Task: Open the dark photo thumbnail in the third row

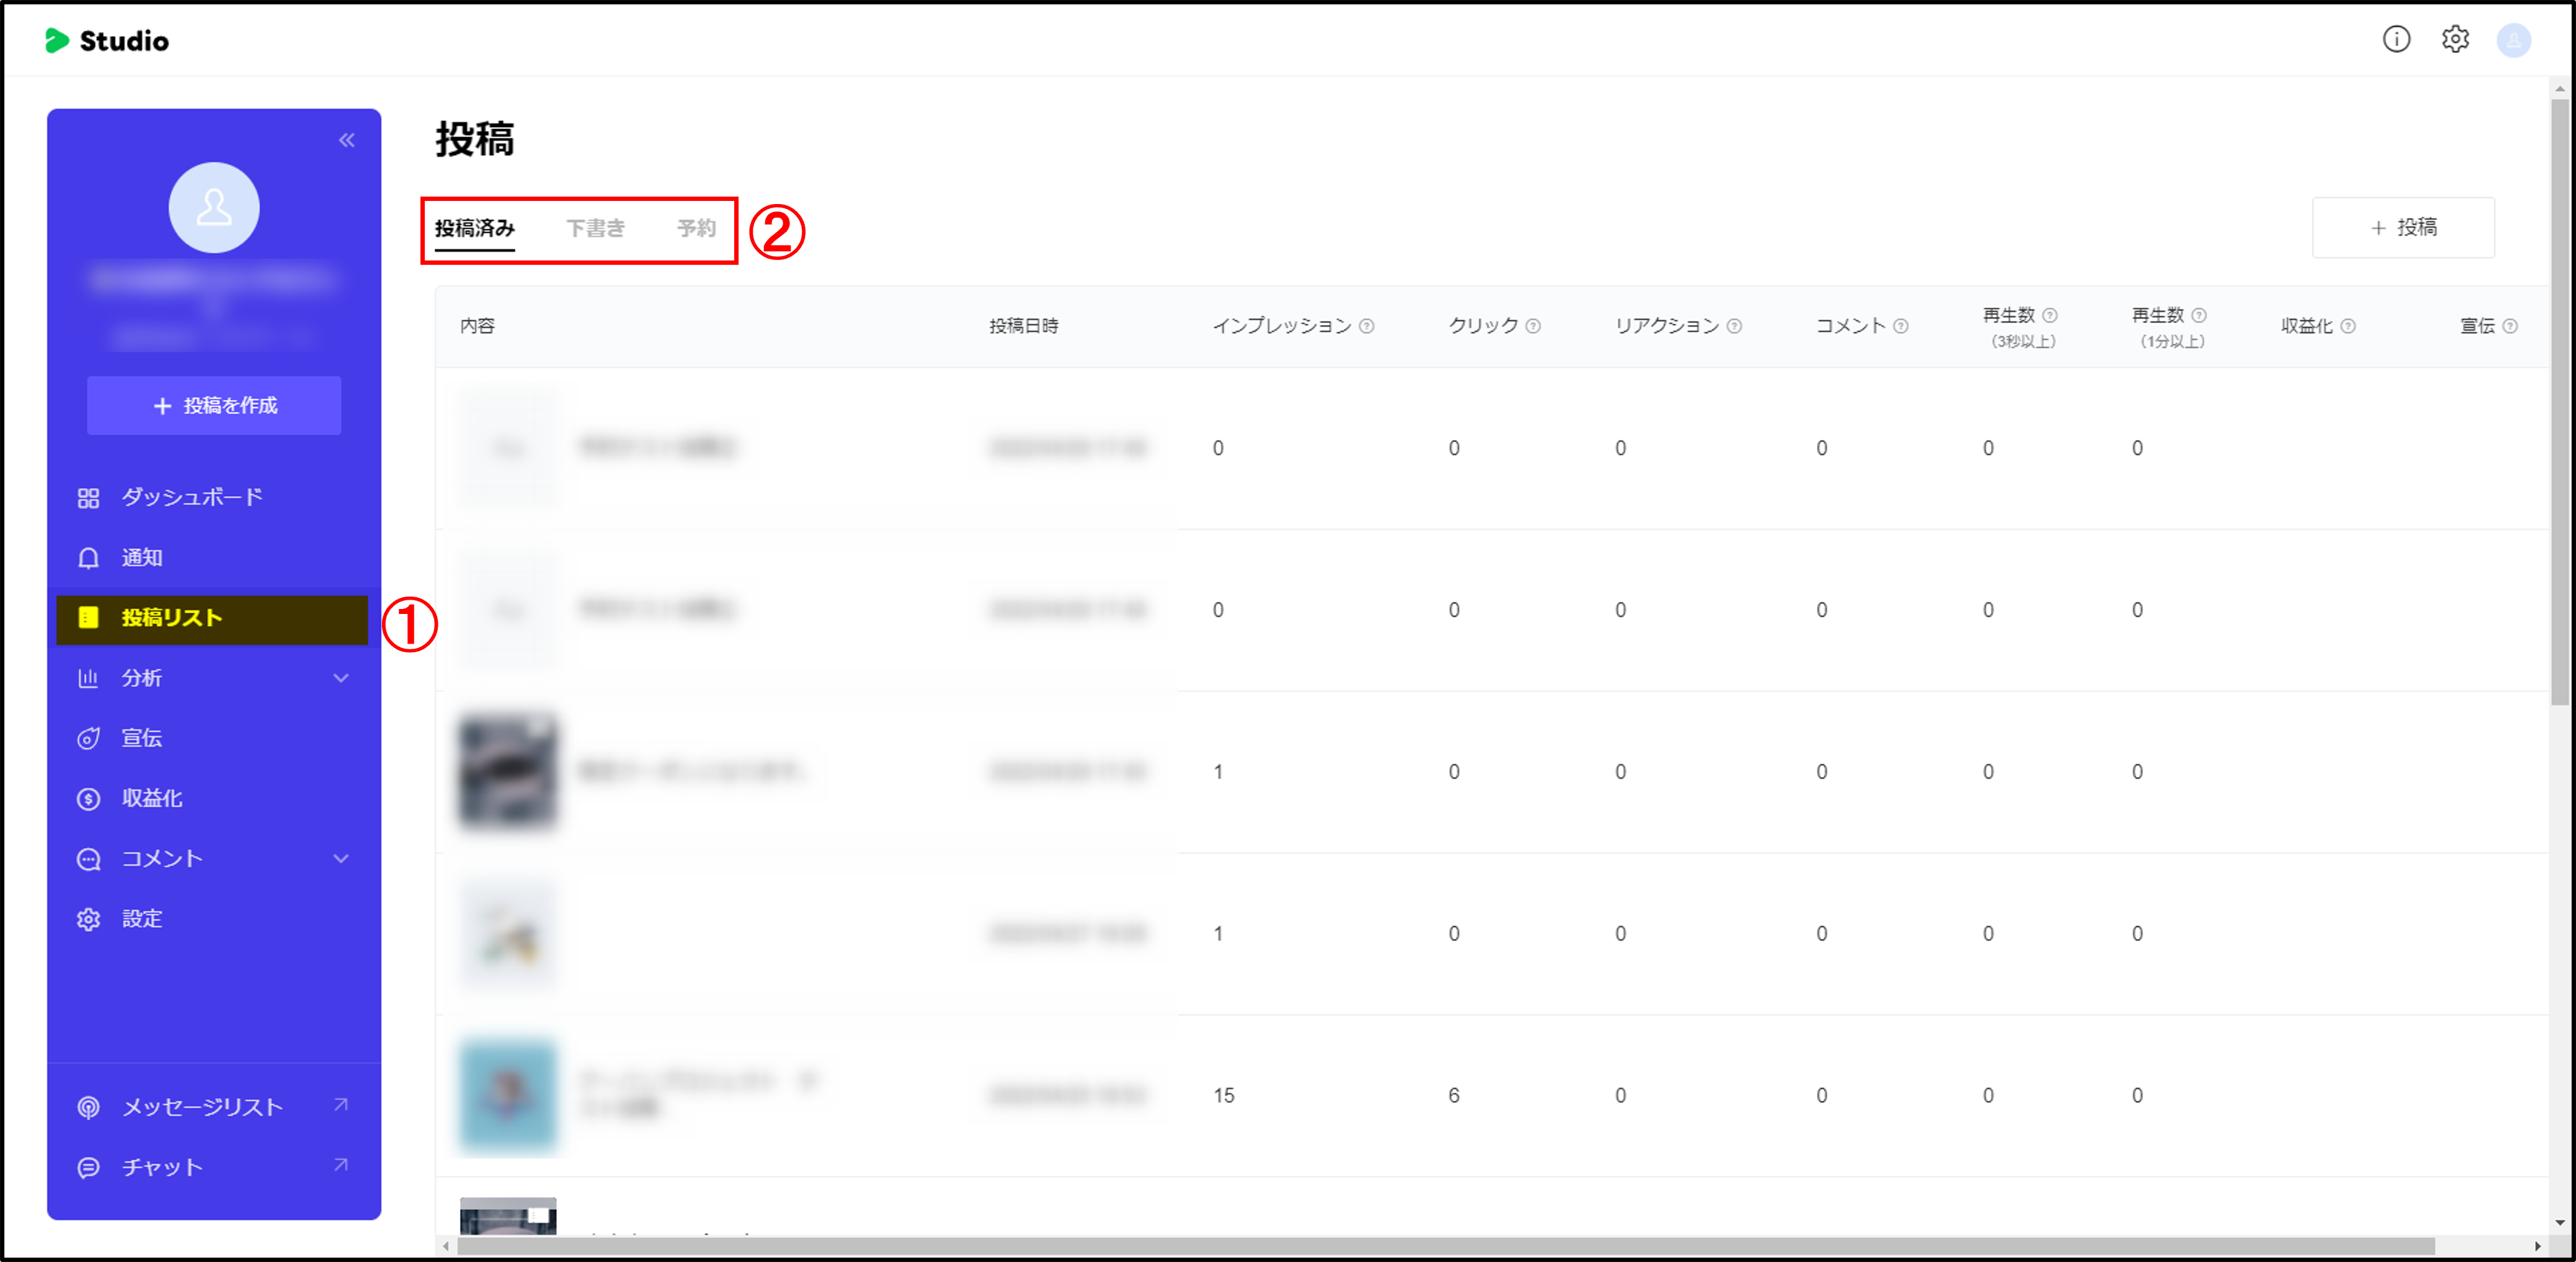Action: pos(507,772)
